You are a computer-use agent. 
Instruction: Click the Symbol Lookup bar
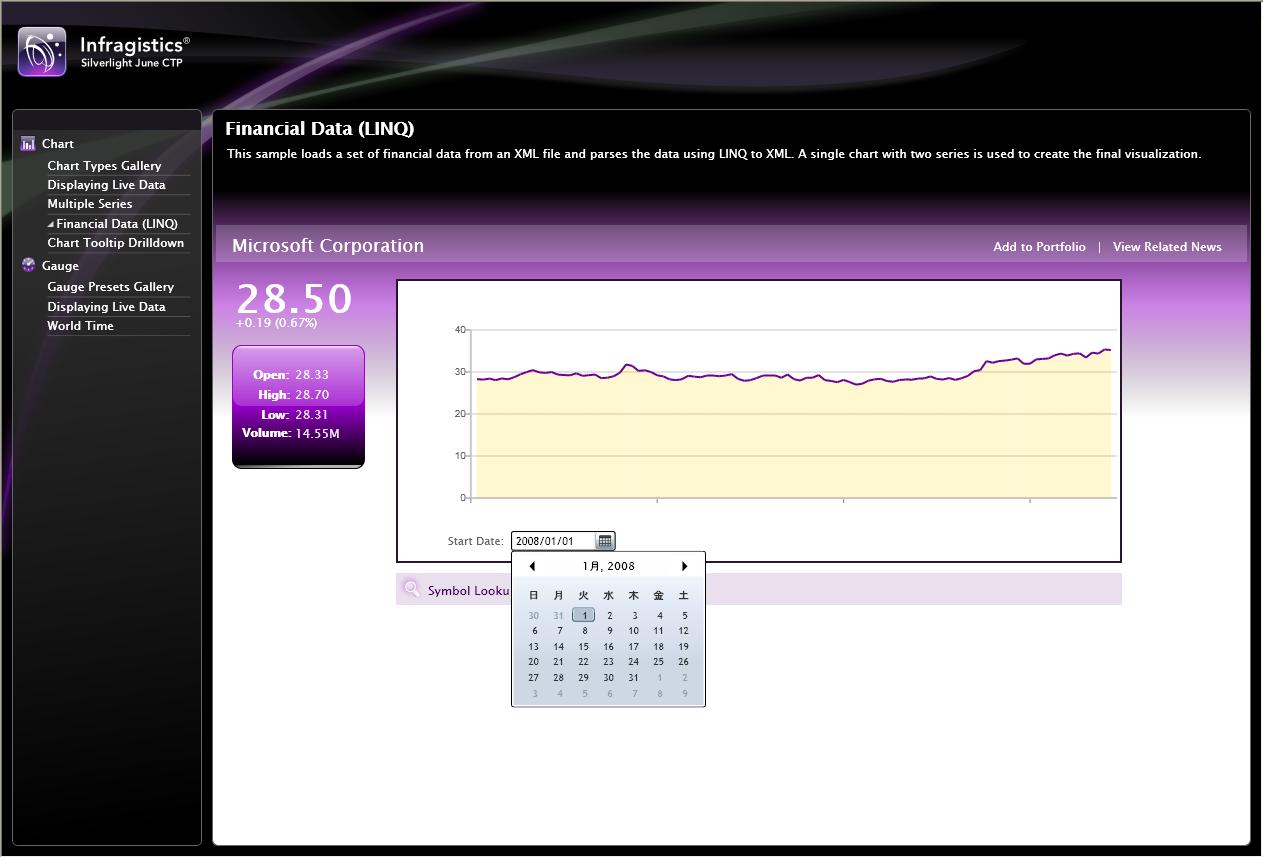[x=759, y=589]
